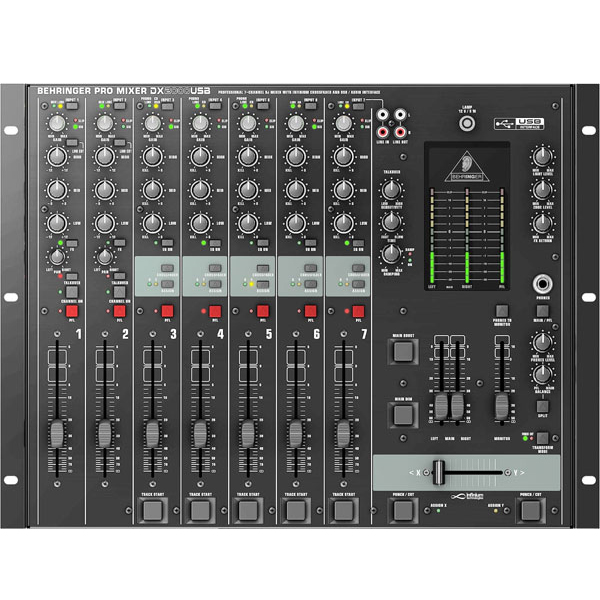Click the Monitor fader cap
This screenshot has height=600, width=600.
(502, 407)
